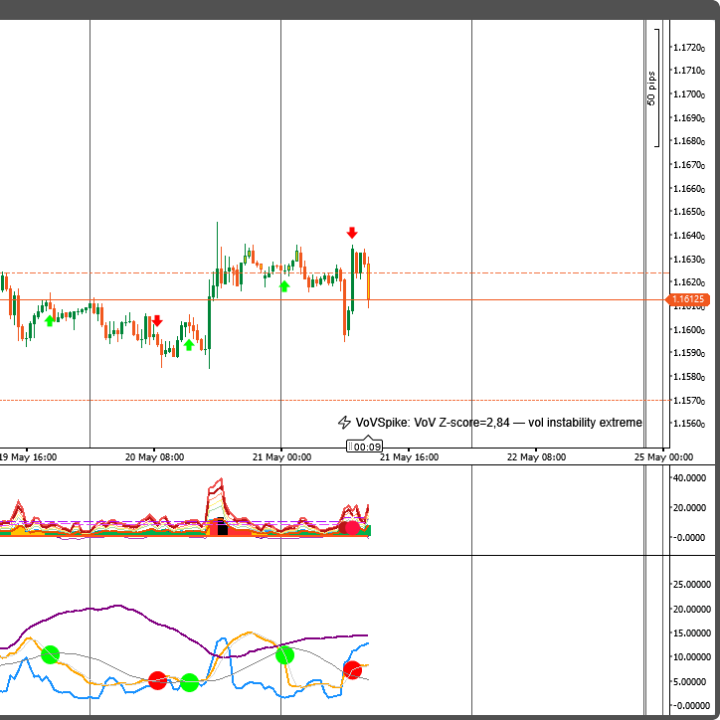Click the 15.00000 scale value in bottom panel
This screenshot has height=720, width=720.
click(692, 634)
